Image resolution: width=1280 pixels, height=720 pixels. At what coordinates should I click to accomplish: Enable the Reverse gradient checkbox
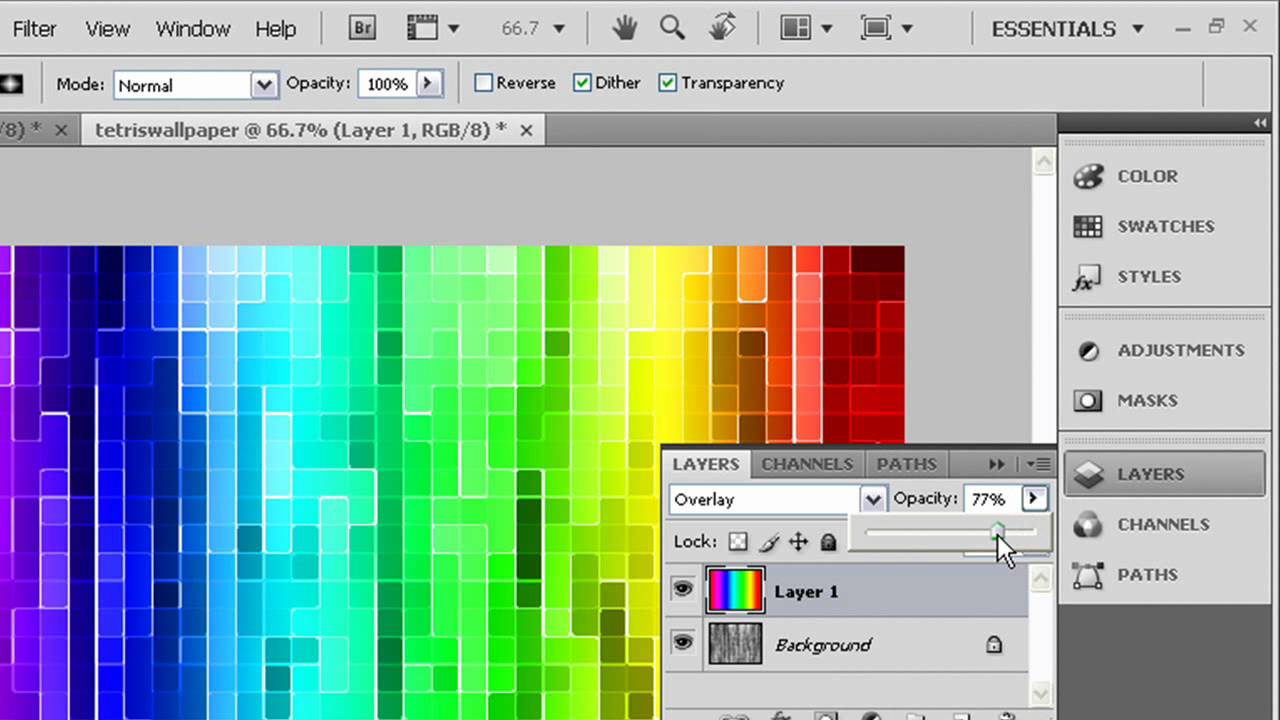(x=484, y=83)
